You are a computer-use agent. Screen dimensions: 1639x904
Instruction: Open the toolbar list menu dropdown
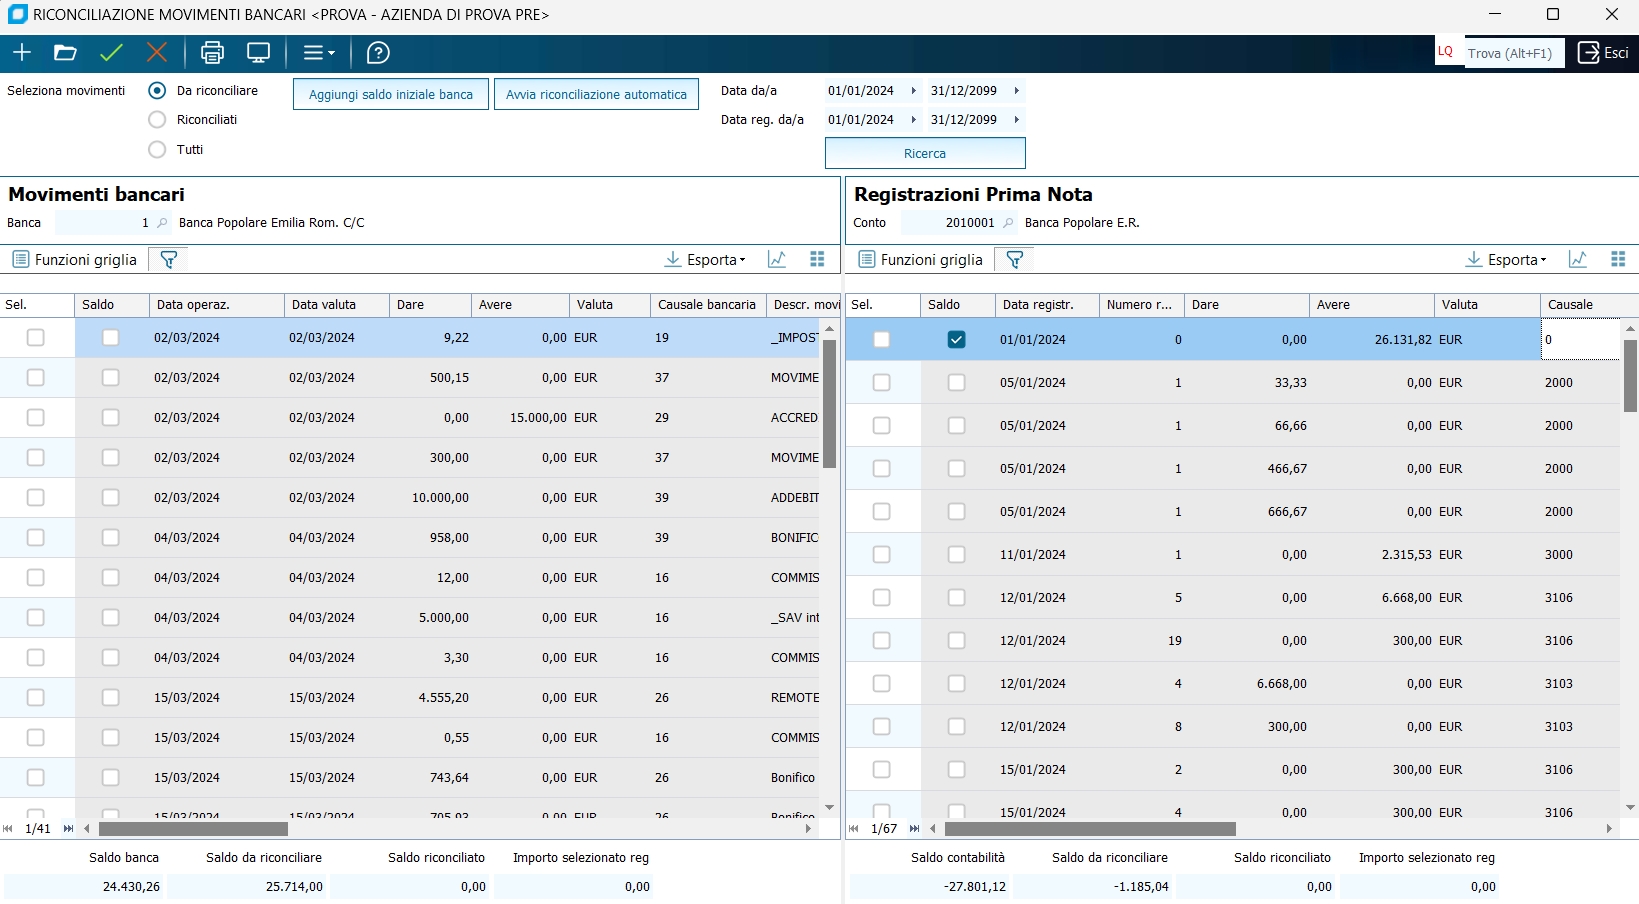click(x=319, y=53)
